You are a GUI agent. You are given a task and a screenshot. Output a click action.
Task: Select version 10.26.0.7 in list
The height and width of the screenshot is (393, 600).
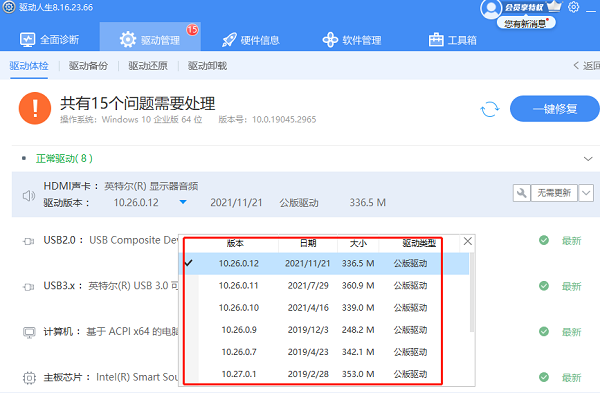(324, 352)
